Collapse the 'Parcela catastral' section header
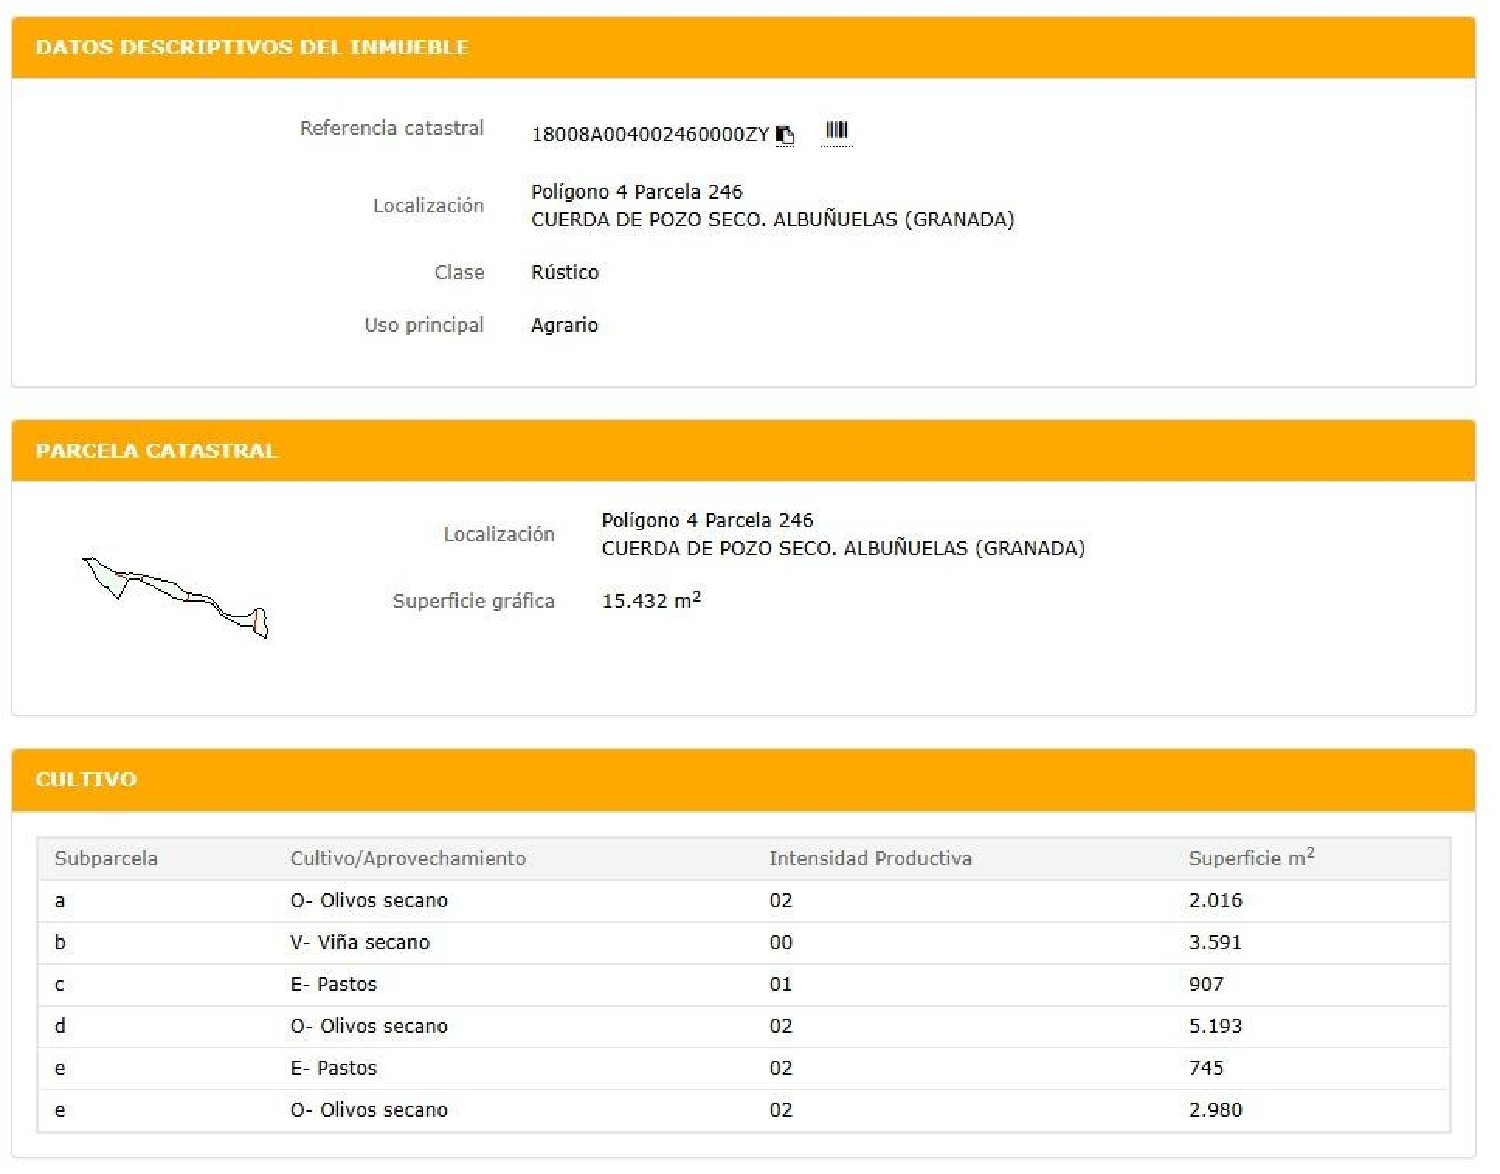Image resolution: width=1500 pixels, height=1174 pixels. 156,451
